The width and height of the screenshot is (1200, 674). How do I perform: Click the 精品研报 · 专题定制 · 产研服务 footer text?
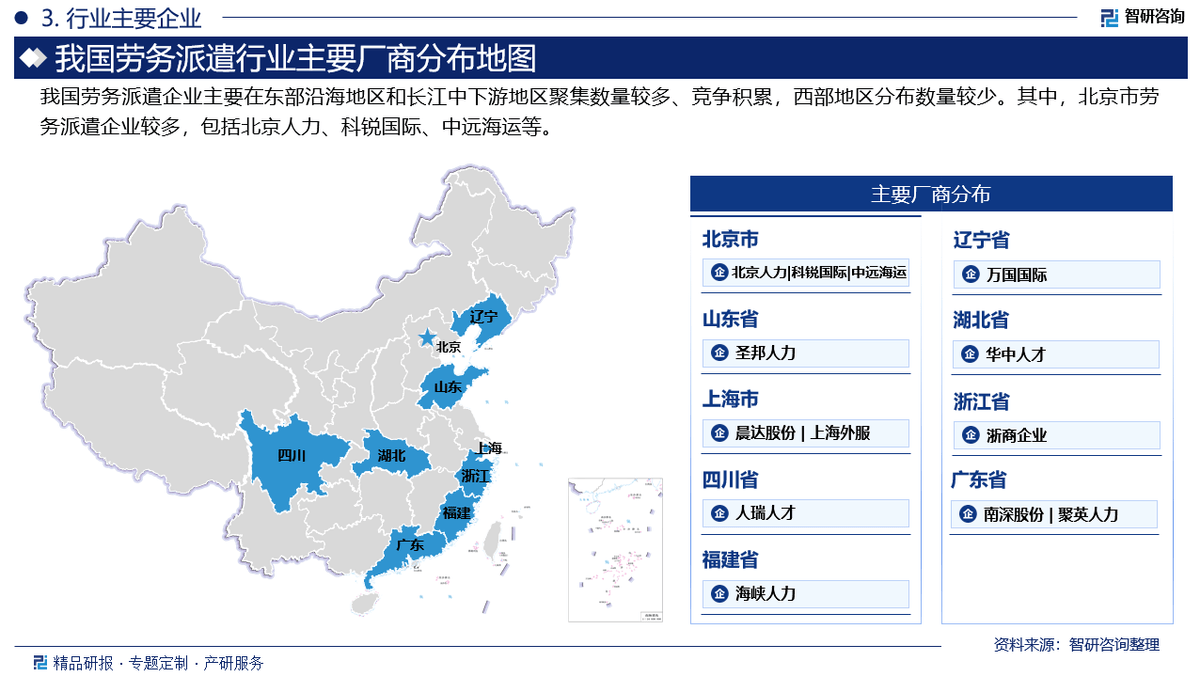[x=158, y=662]
